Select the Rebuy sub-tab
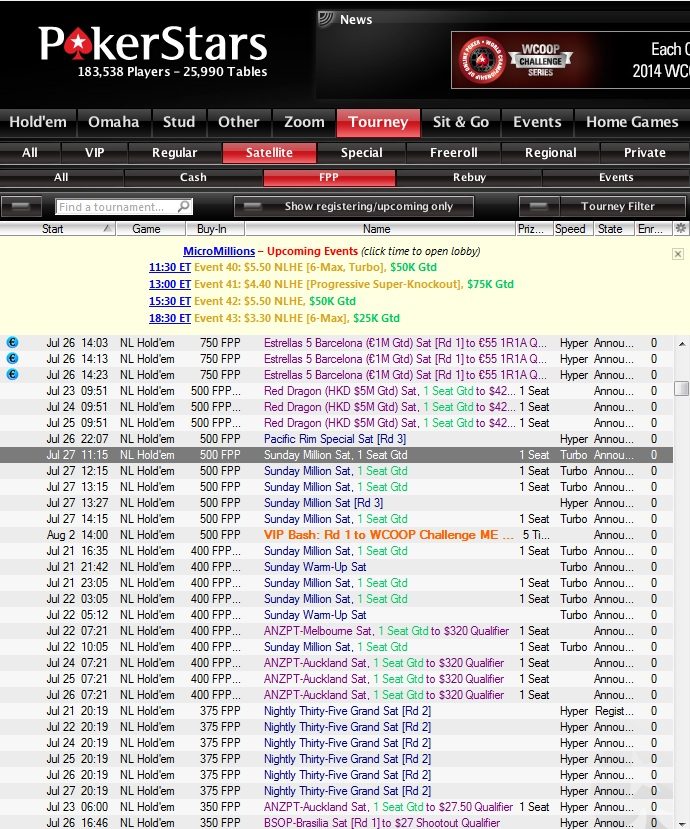Image resolution: width=690 pixels, height=829 pixels. click(x=469, y=178)
